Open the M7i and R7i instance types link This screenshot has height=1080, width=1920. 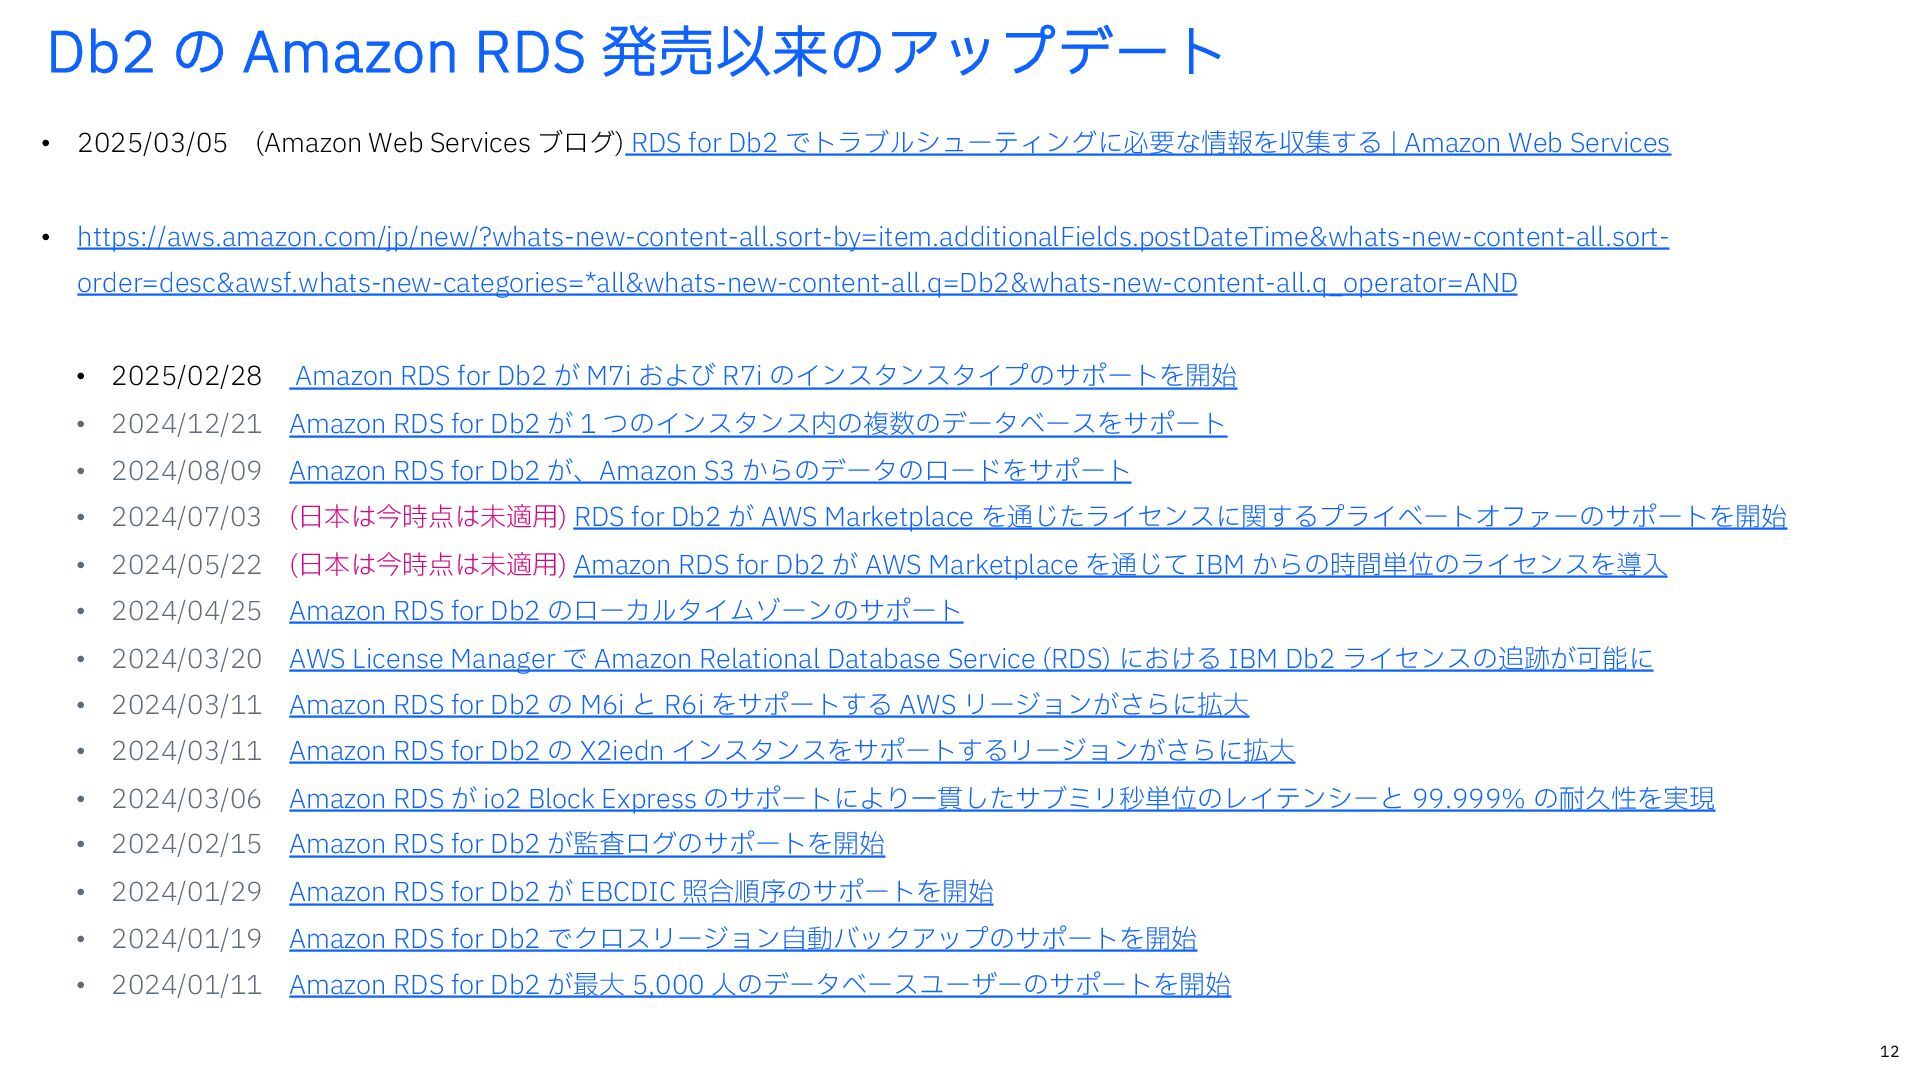coord(765,376)
